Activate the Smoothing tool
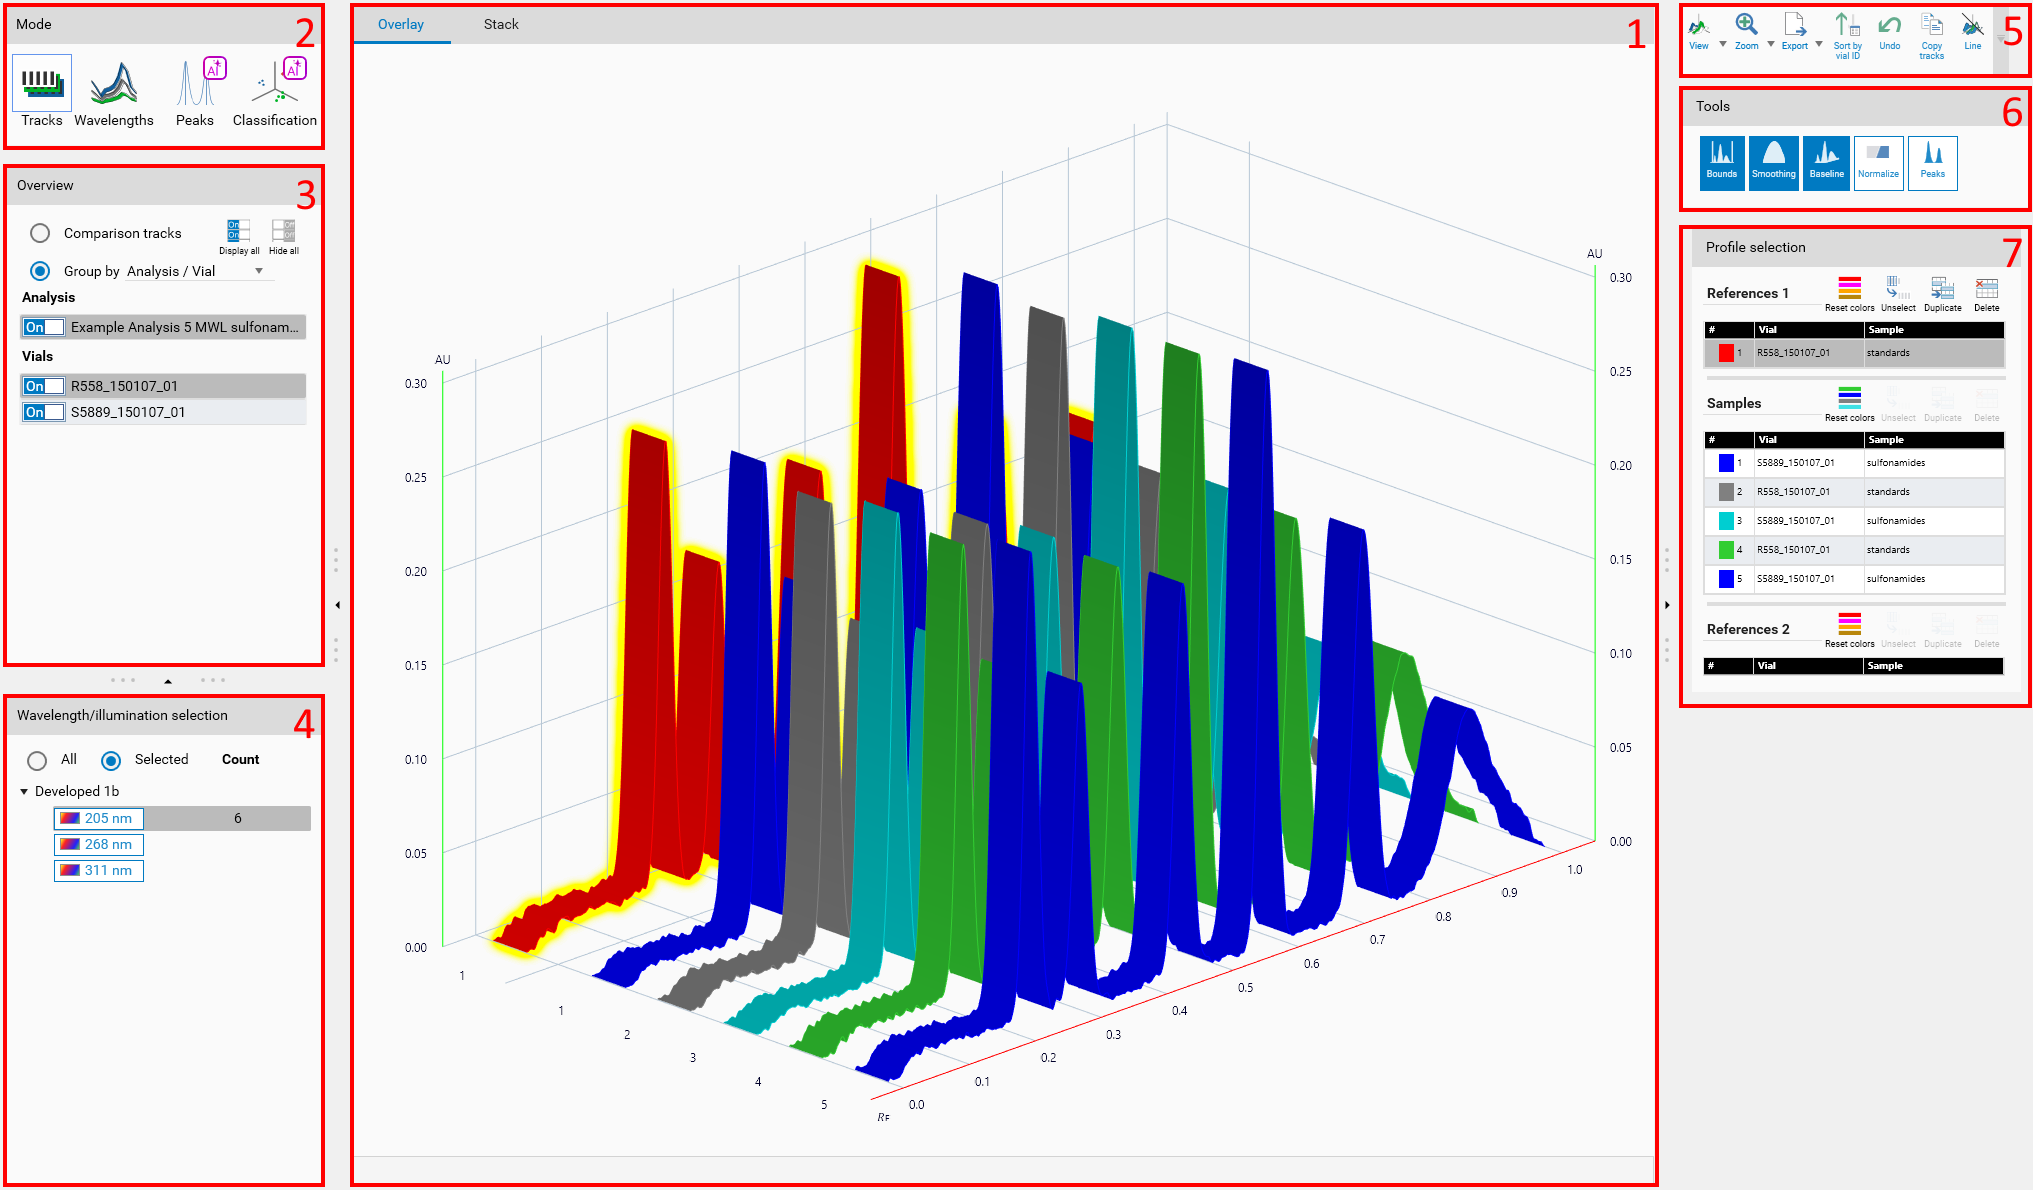Viewport: 2033px width, 1190px height. coord(1773,161)
